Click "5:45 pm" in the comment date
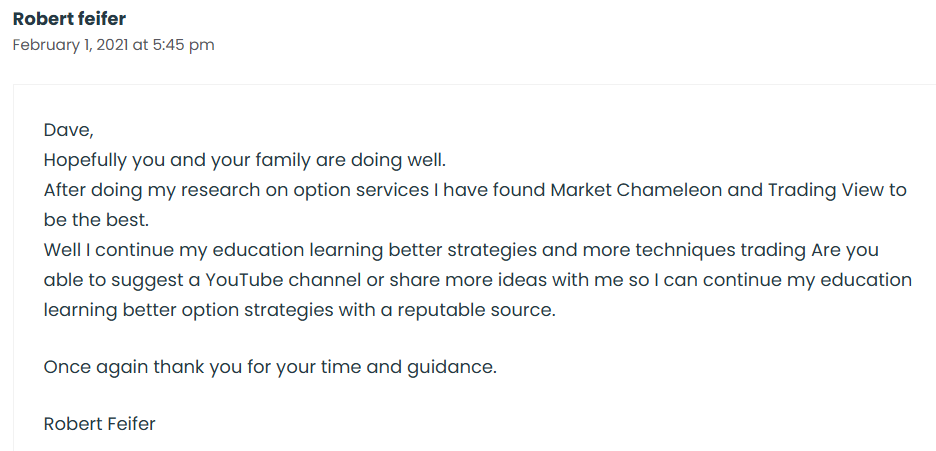 point(183,45)
